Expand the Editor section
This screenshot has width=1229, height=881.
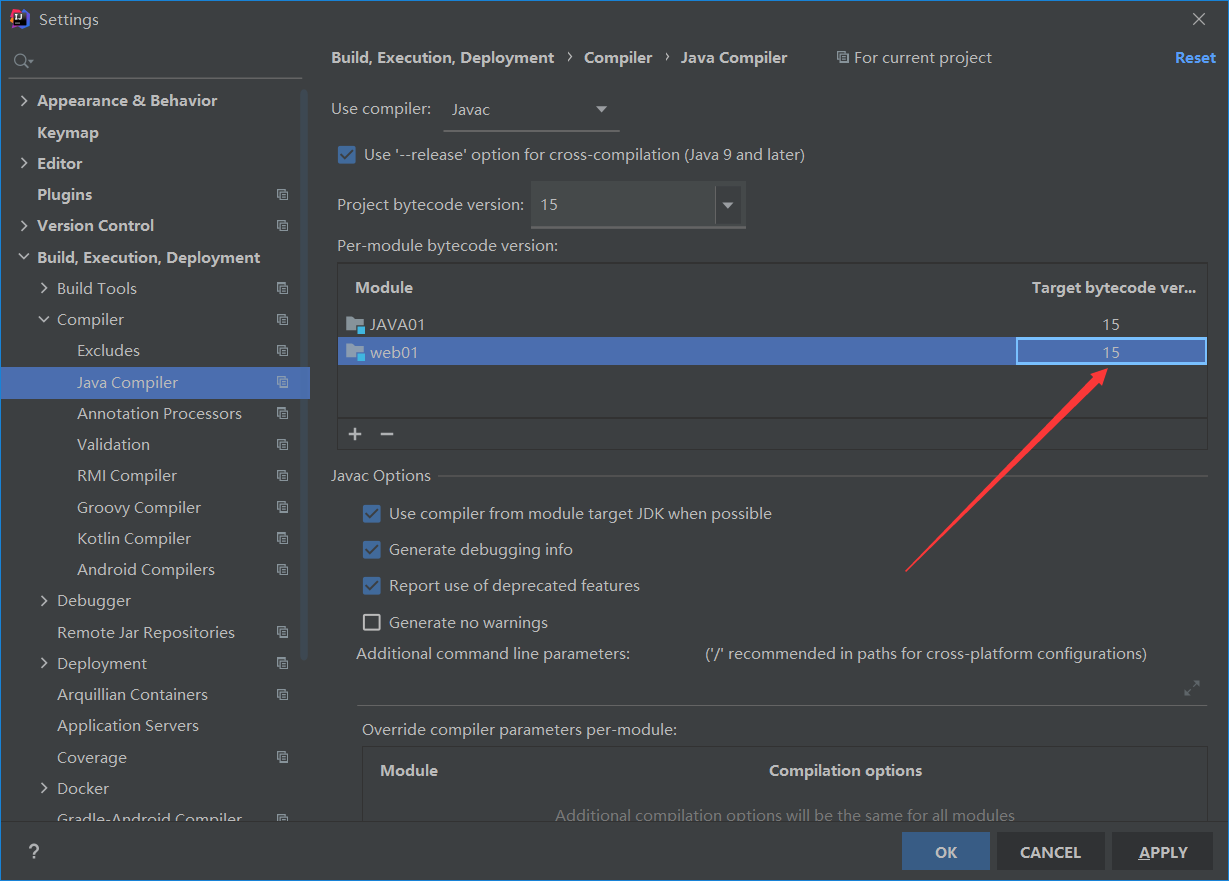coord(24,164)
